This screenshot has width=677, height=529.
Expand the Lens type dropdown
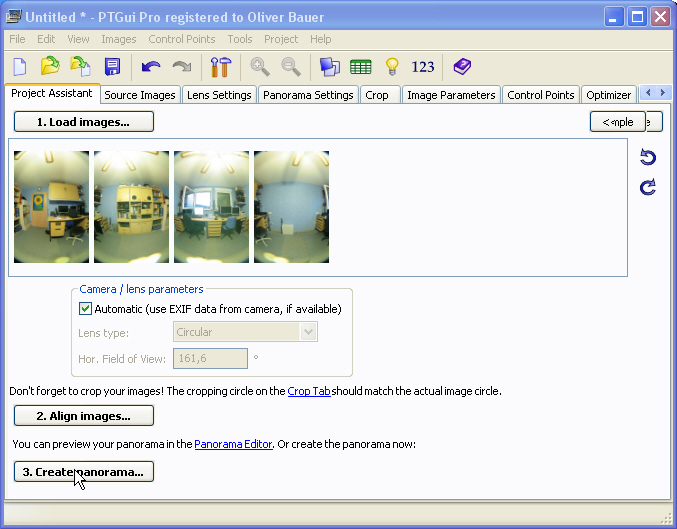(x=308, y=332)
